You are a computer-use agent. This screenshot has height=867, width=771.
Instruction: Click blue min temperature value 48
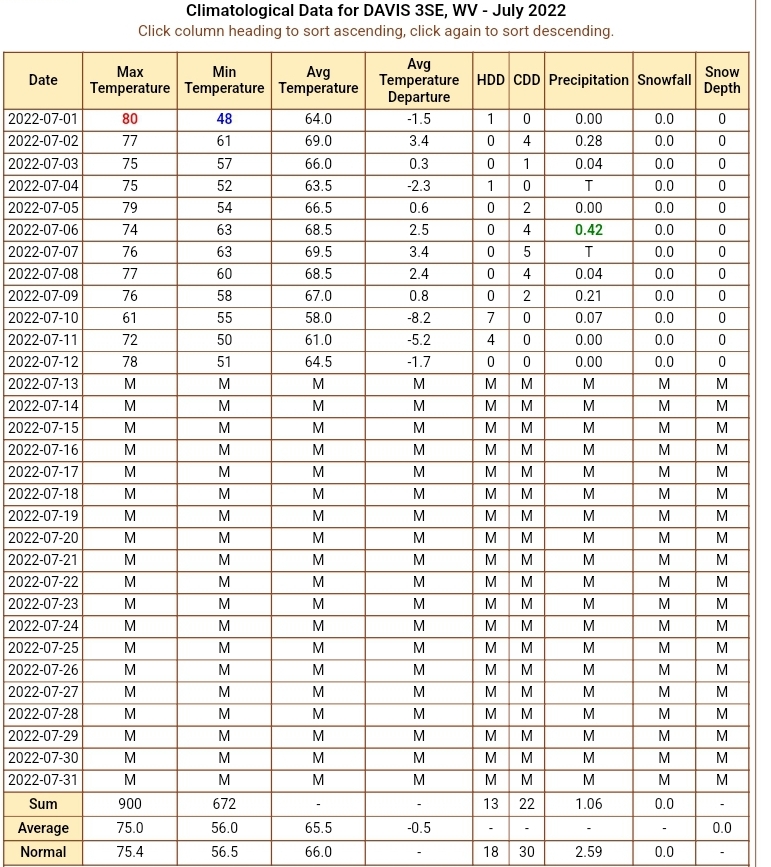(224, 119)
